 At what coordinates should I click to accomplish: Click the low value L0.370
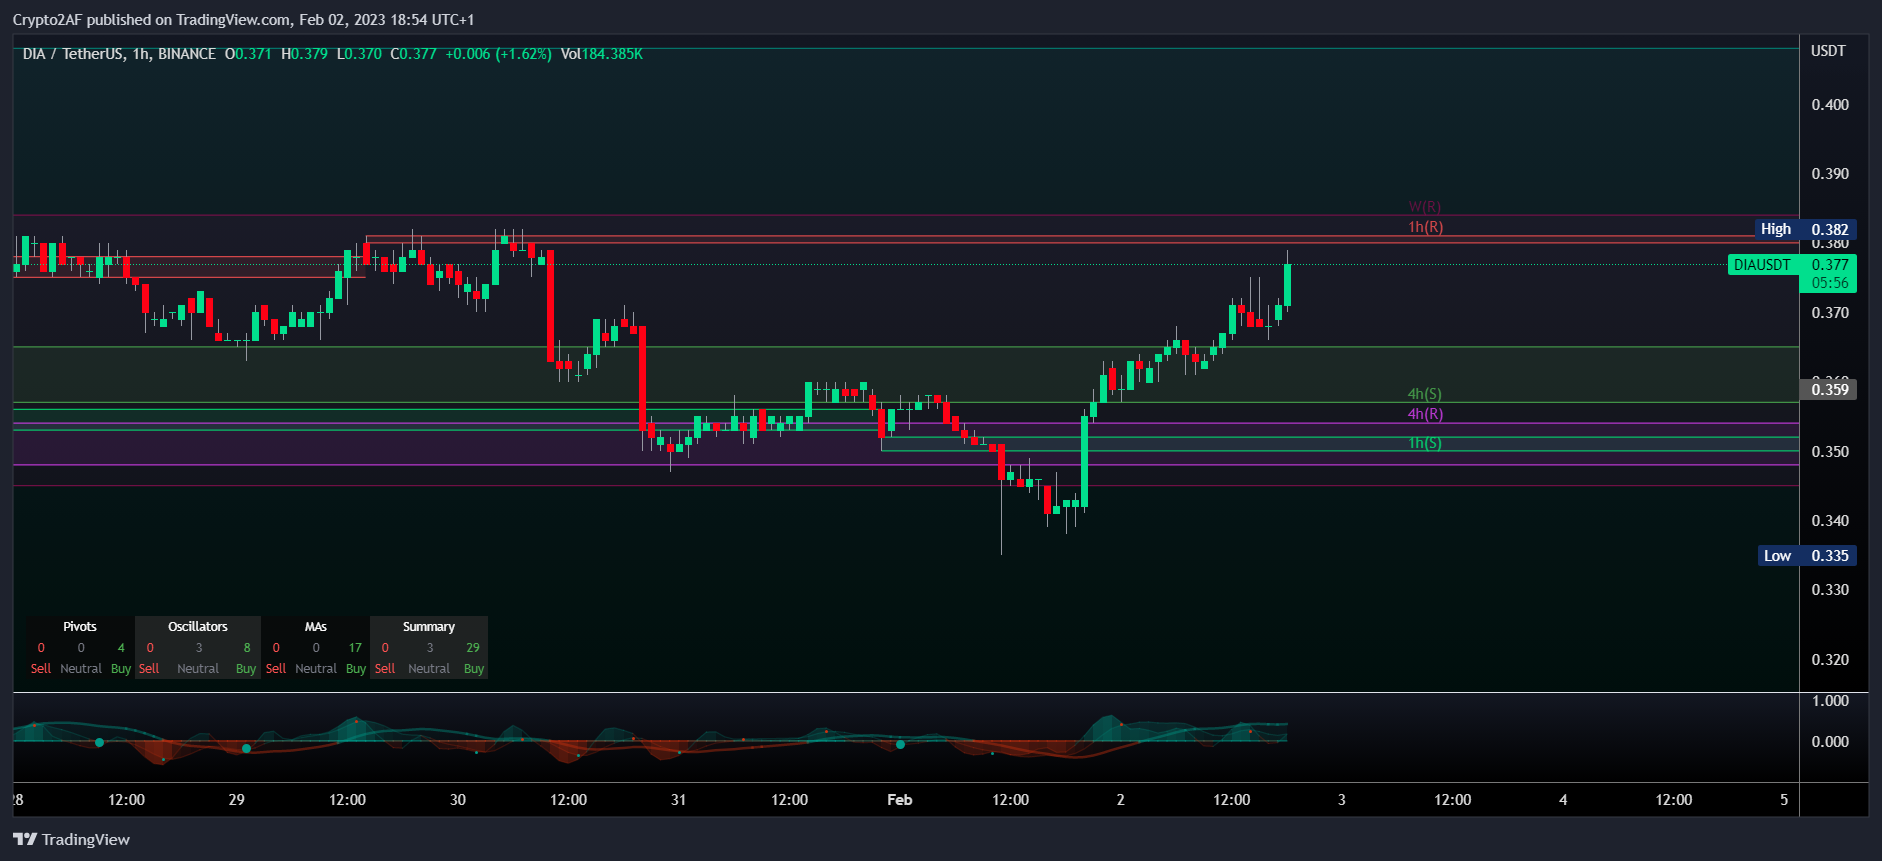[x=359, y=54]
